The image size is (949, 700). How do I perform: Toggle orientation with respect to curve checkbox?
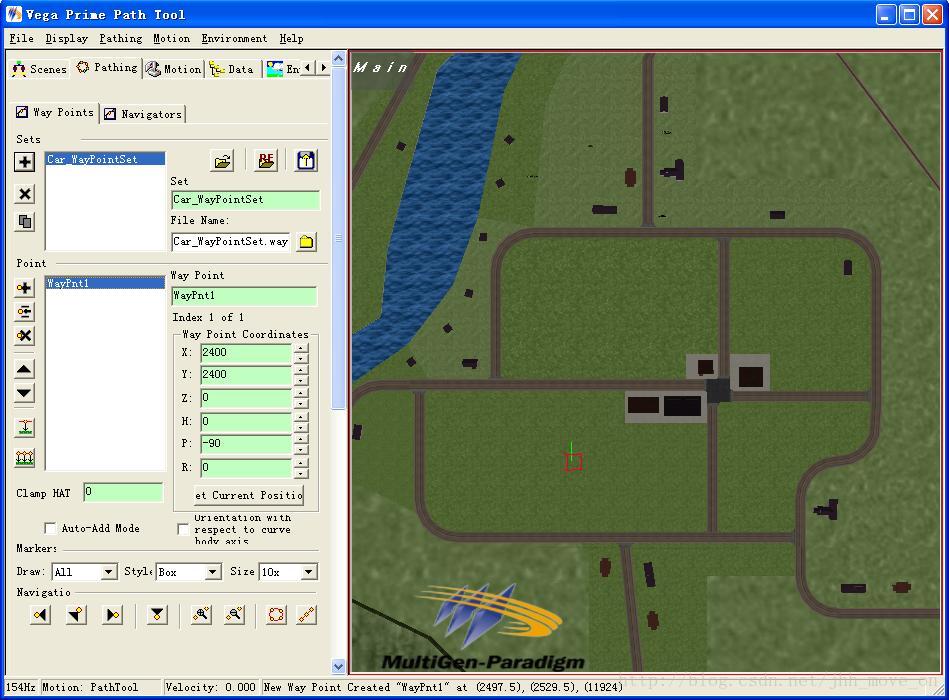183,529
